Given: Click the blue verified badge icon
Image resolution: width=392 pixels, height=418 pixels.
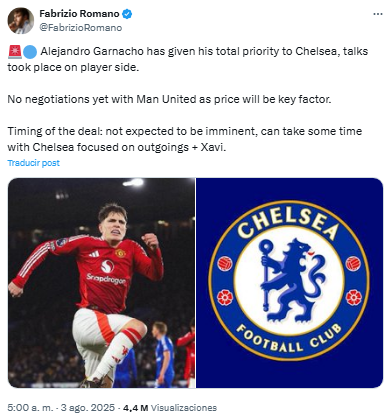Looking at the screenshot, I should [127, 14].
